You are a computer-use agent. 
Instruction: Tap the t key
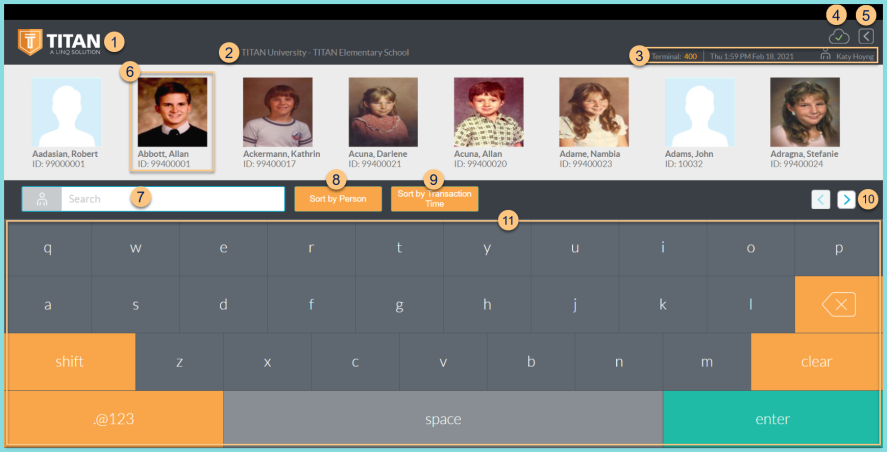pyautogui.click(x=399, y=248)
